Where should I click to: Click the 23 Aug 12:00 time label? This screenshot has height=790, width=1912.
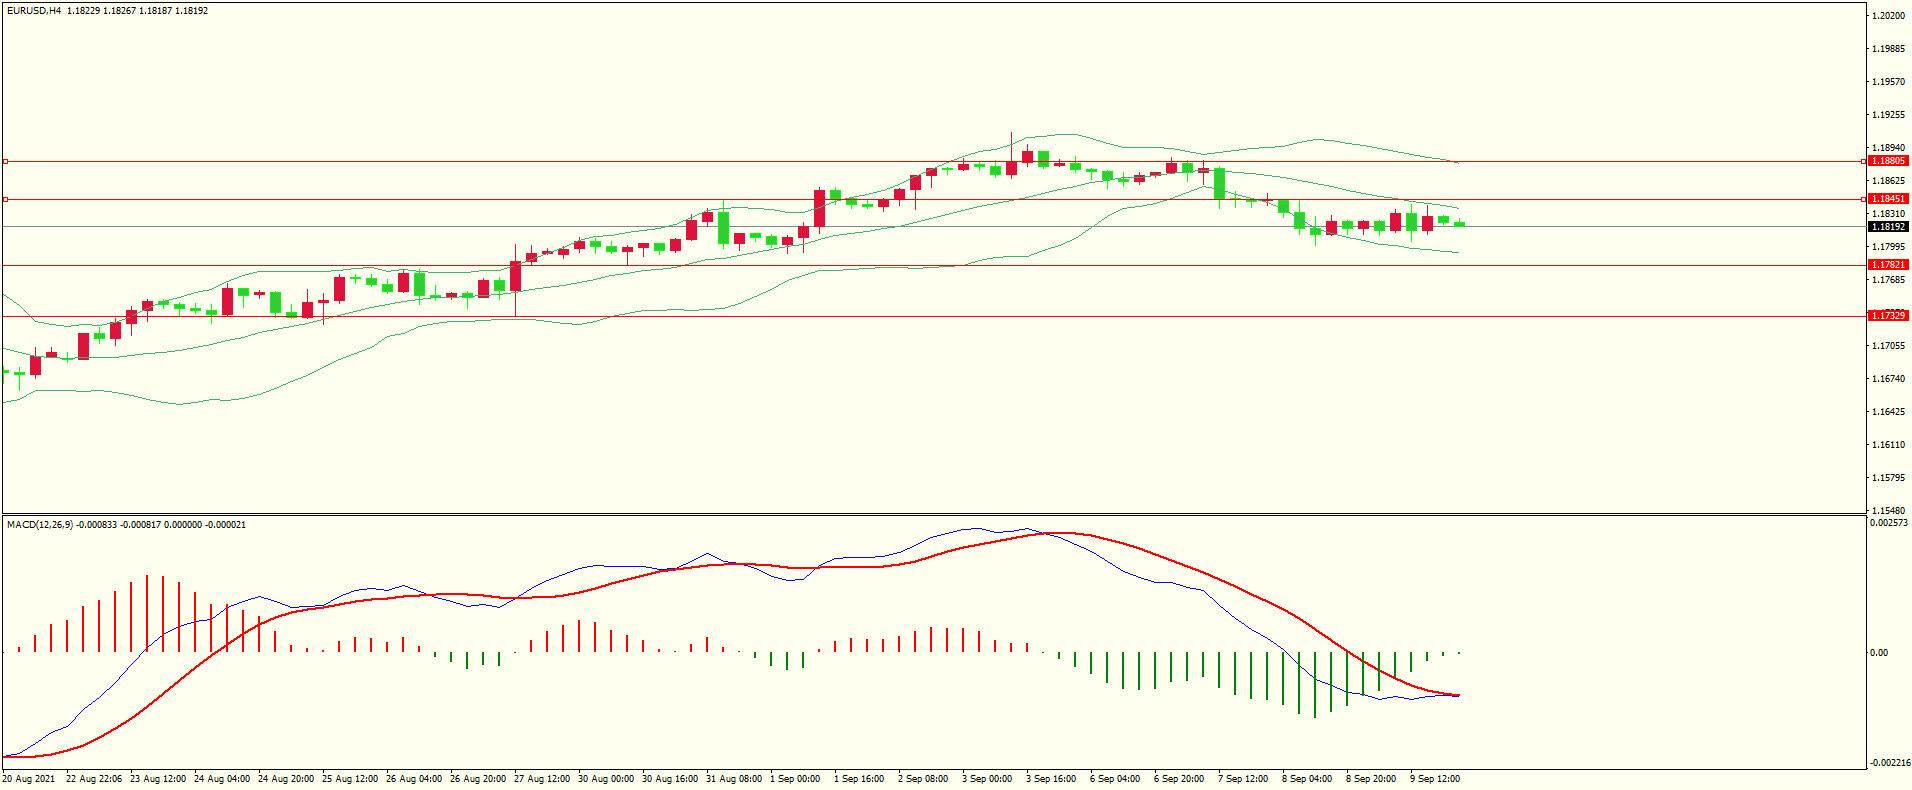click(158, 779)
